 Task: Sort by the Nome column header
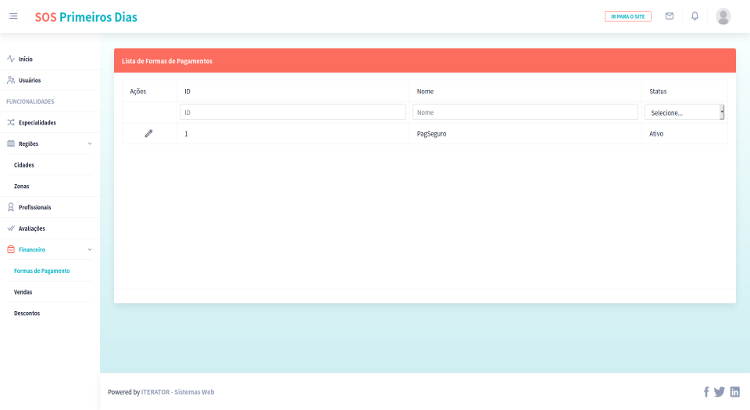tap(425, 91)
